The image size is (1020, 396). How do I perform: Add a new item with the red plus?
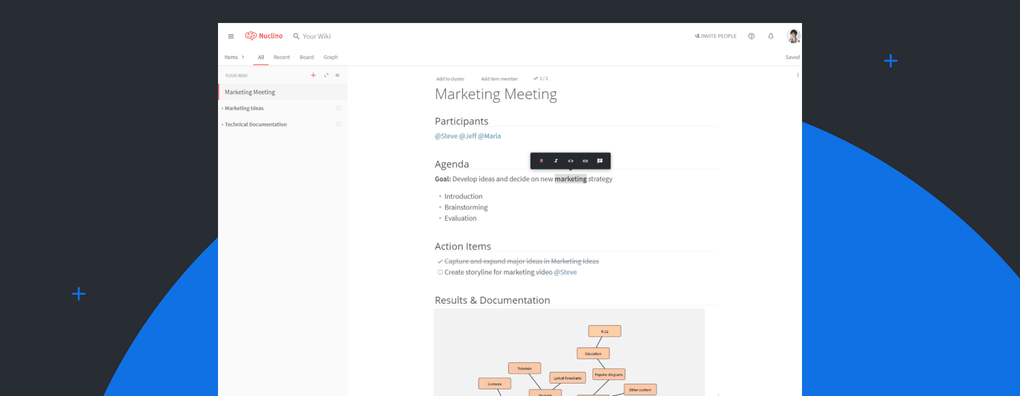313,75
